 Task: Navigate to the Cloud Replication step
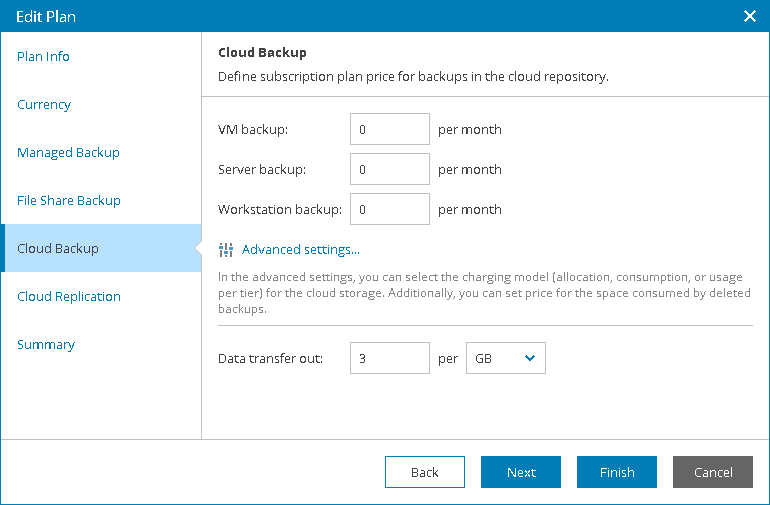(68, 296)
